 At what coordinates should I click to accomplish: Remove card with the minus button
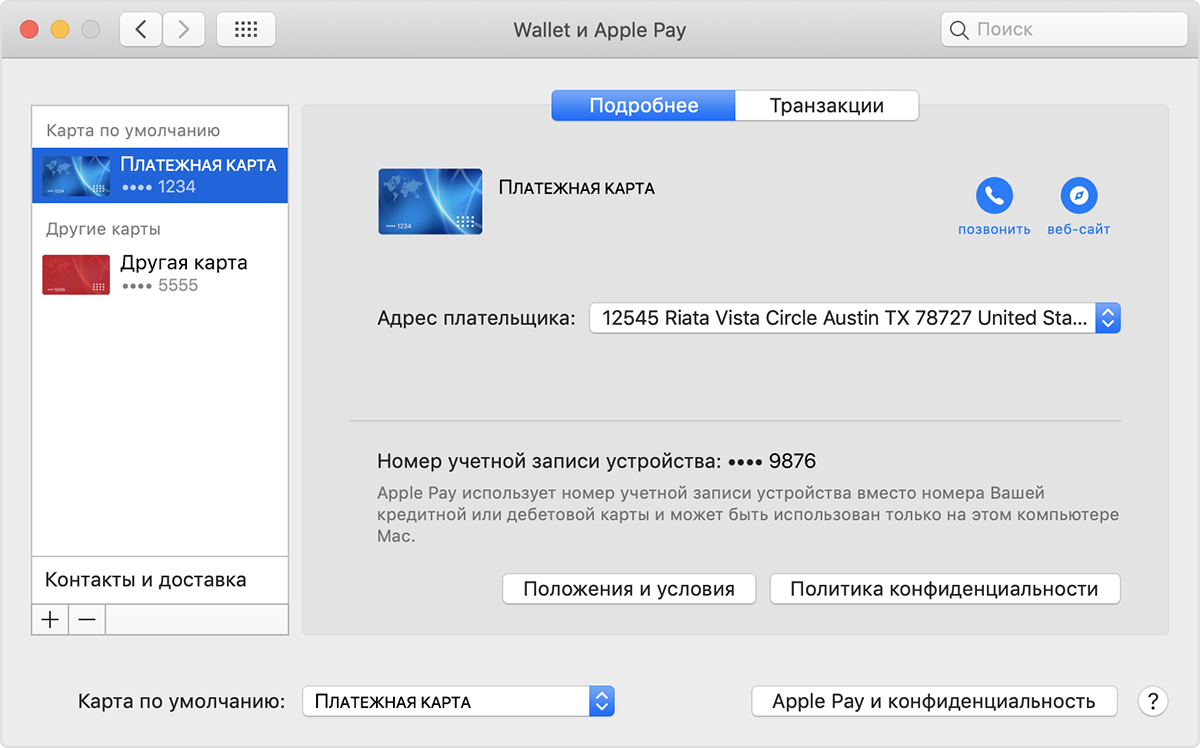click(87, 620)
